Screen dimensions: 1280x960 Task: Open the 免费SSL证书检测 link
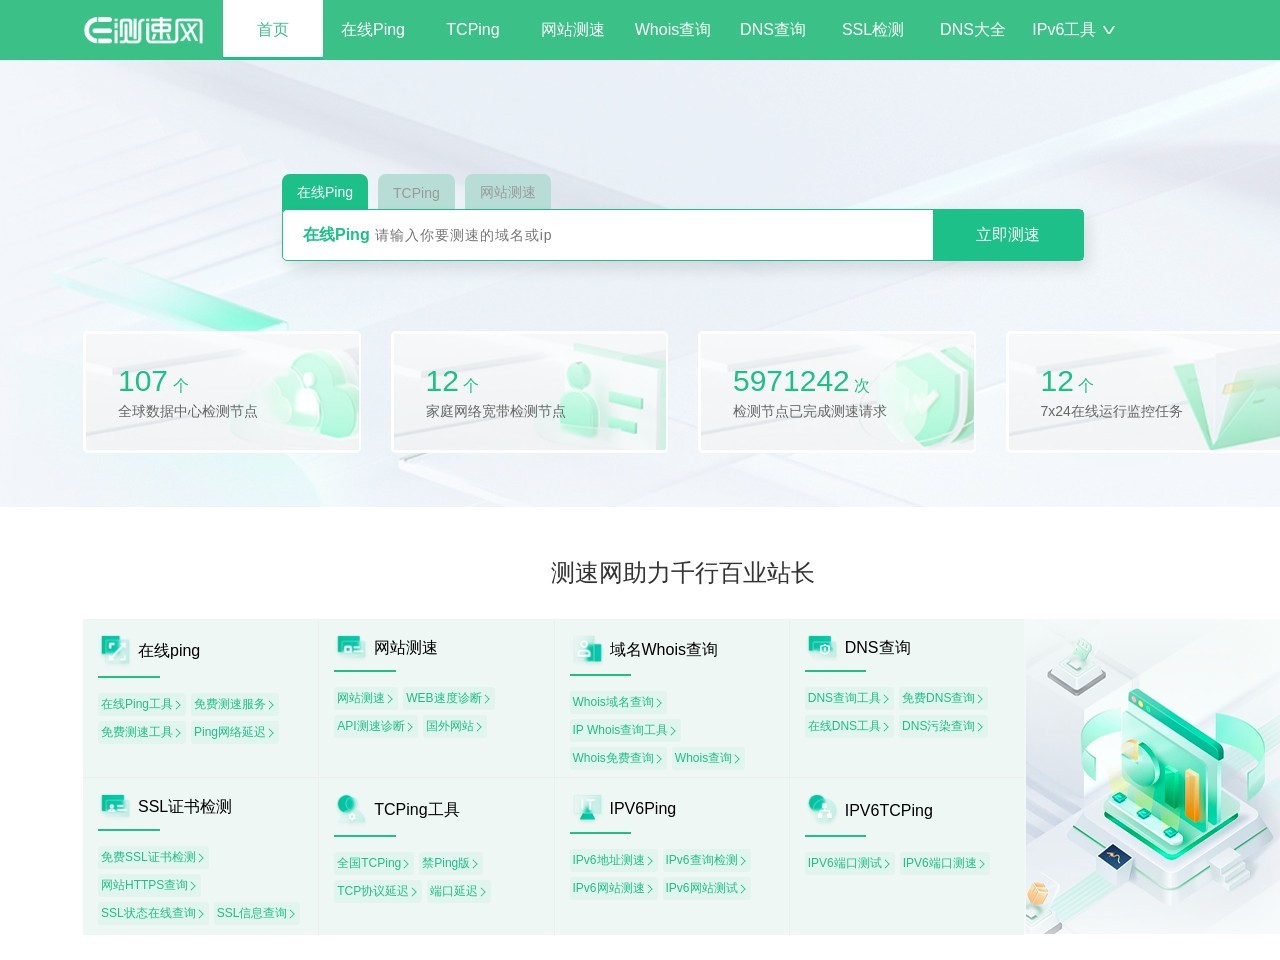click(151, 857)
